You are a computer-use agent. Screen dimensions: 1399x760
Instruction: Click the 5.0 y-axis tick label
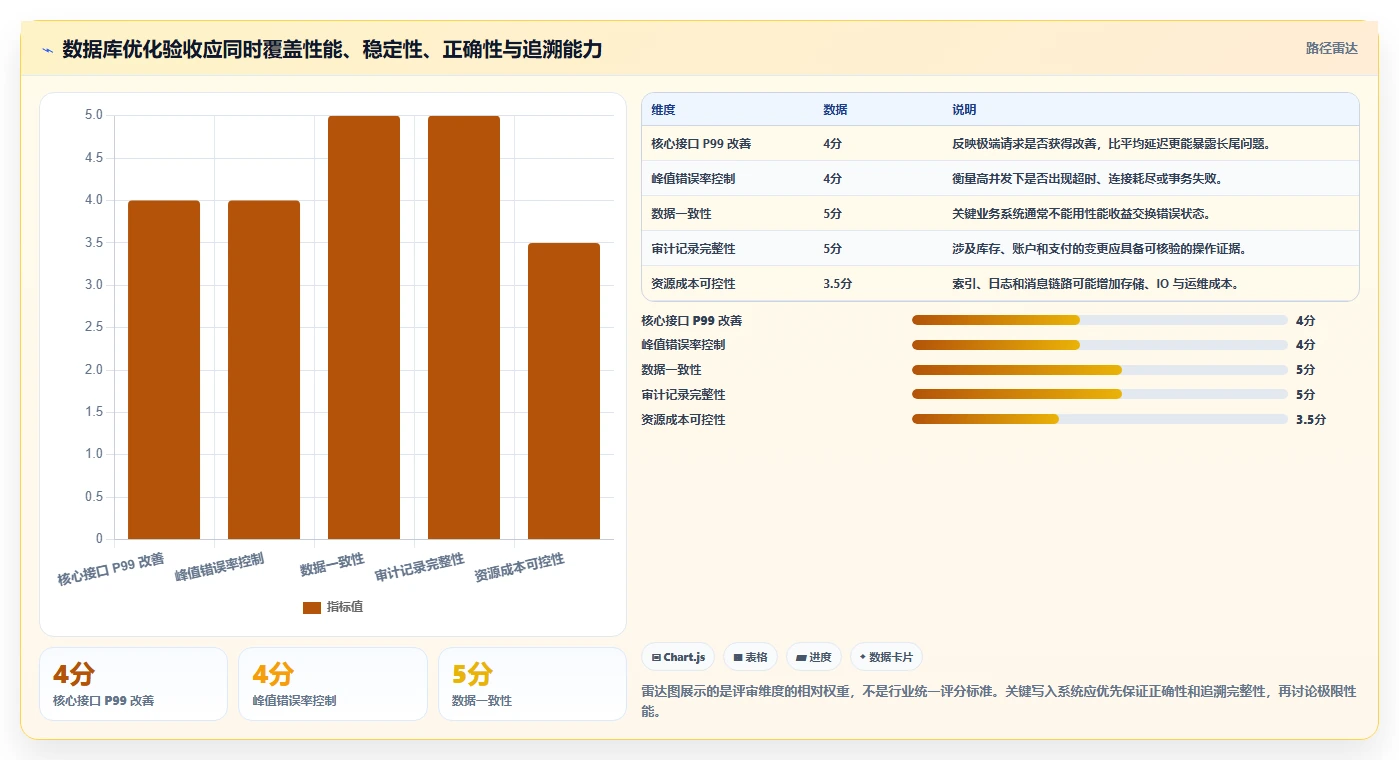pyautogui.click(x=94, y=115)
